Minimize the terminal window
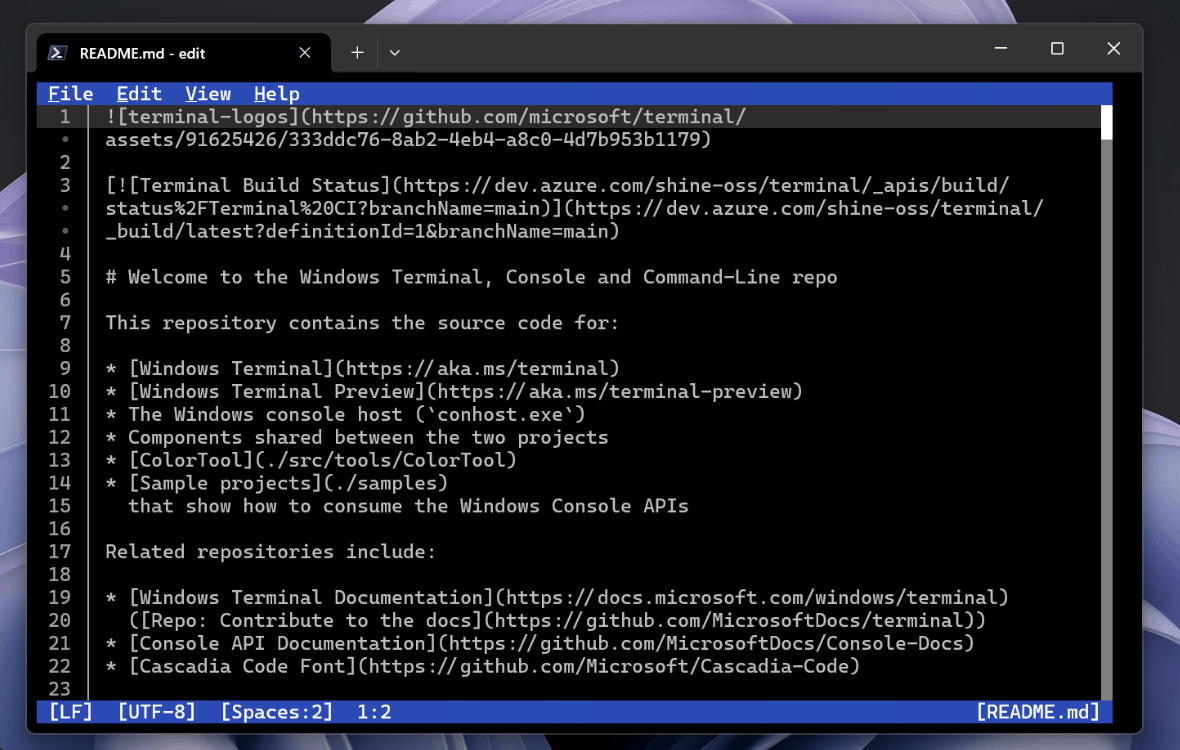The height and width of the screenshot is (750, 1180). (x=1001, y=48)
